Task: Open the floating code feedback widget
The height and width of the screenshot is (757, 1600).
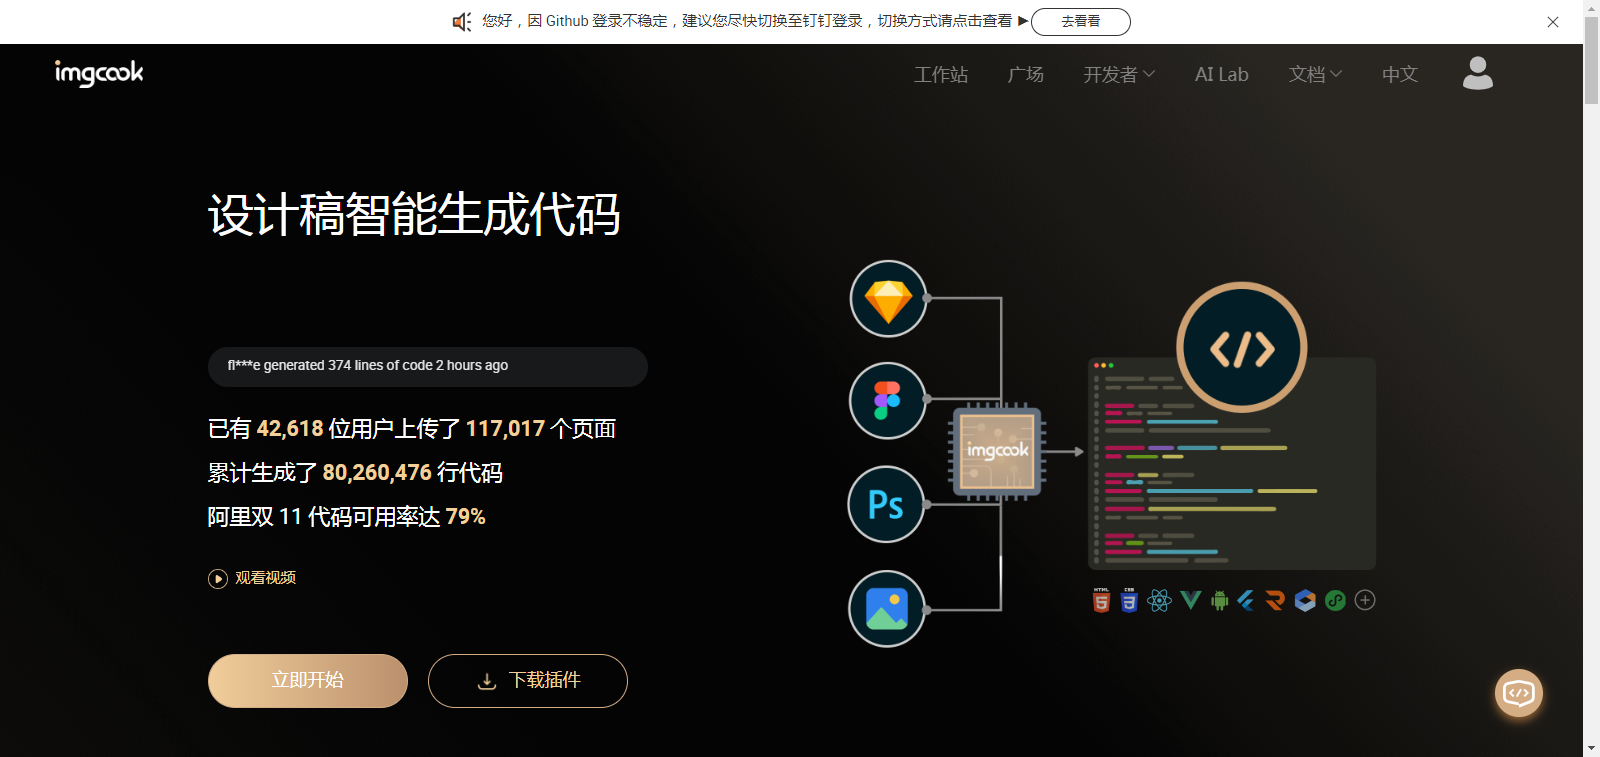Action: 1518,693
